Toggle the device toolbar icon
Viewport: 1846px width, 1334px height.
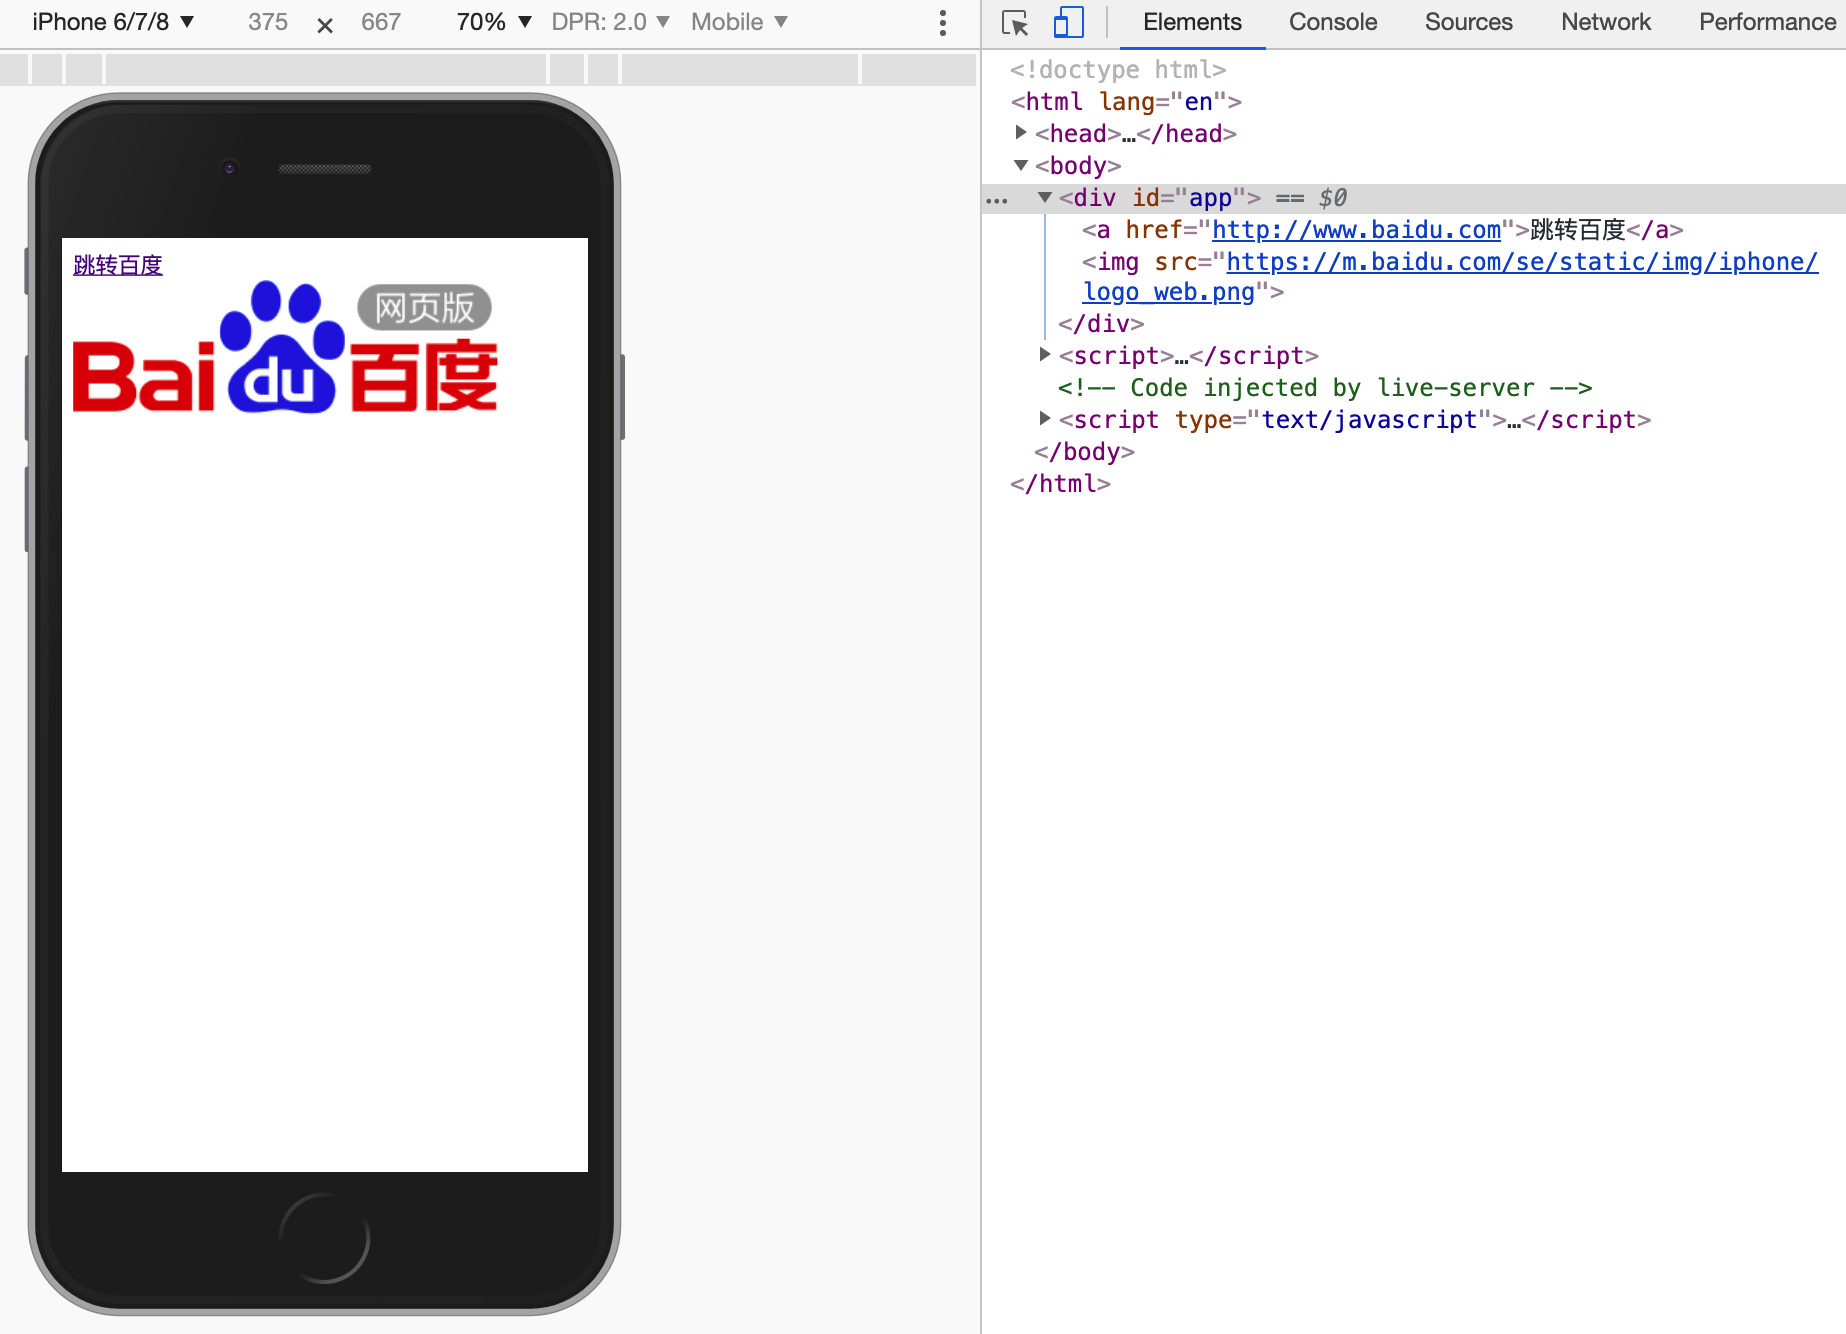point(1069,22)
